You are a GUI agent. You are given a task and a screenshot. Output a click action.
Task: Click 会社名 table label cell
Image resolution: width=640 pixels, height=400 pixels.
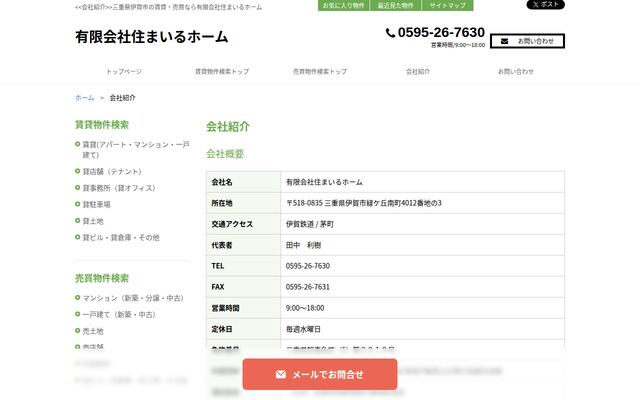[244, 182]
